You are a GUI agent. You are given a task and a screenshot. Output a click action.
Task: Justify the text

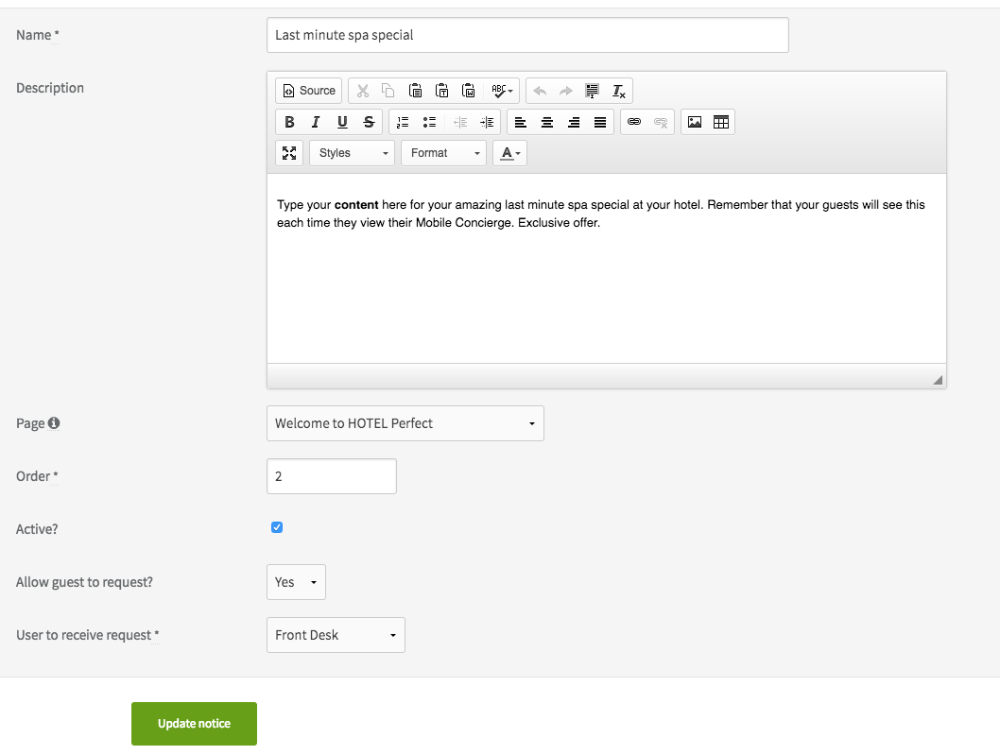tap(599, 122)
